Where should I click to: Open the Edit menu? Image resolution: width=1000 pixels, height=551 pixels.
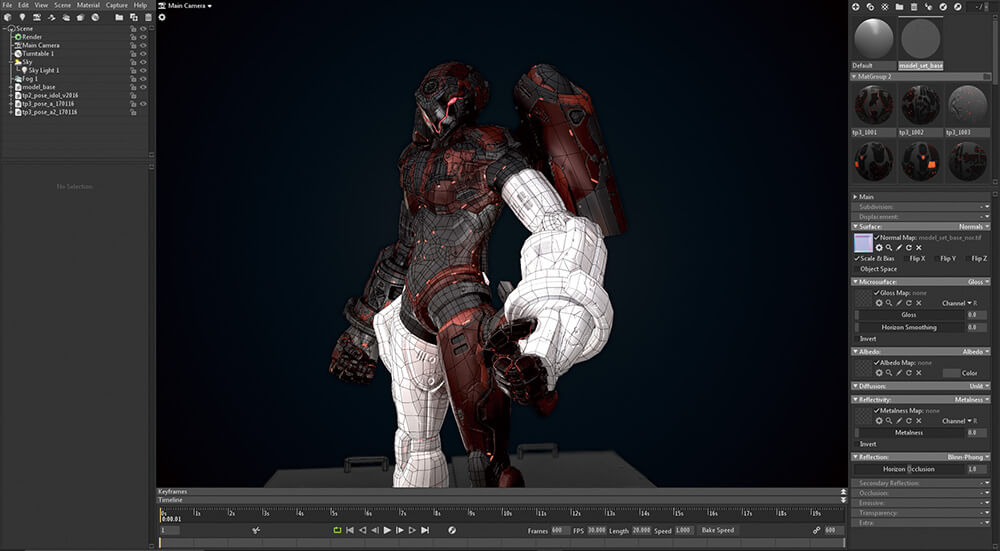(23, 5)
